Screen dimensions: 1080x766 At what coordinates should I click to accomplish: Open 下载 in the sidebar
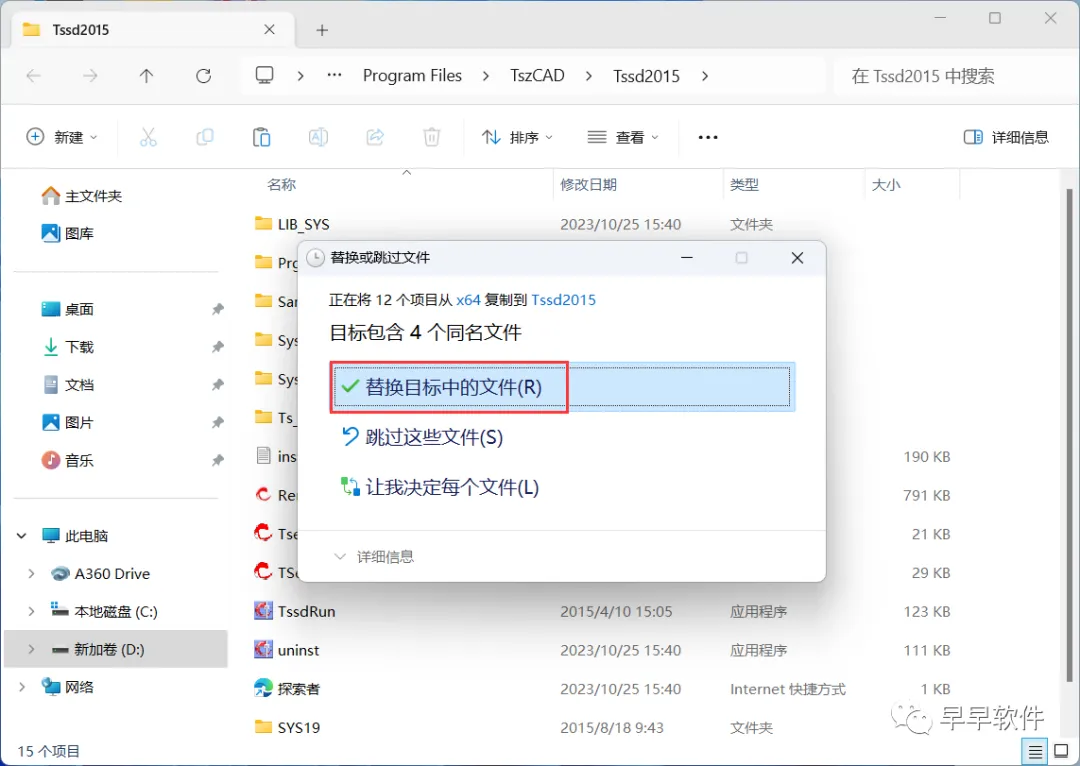pyautogui.click(x=68, y=347)
